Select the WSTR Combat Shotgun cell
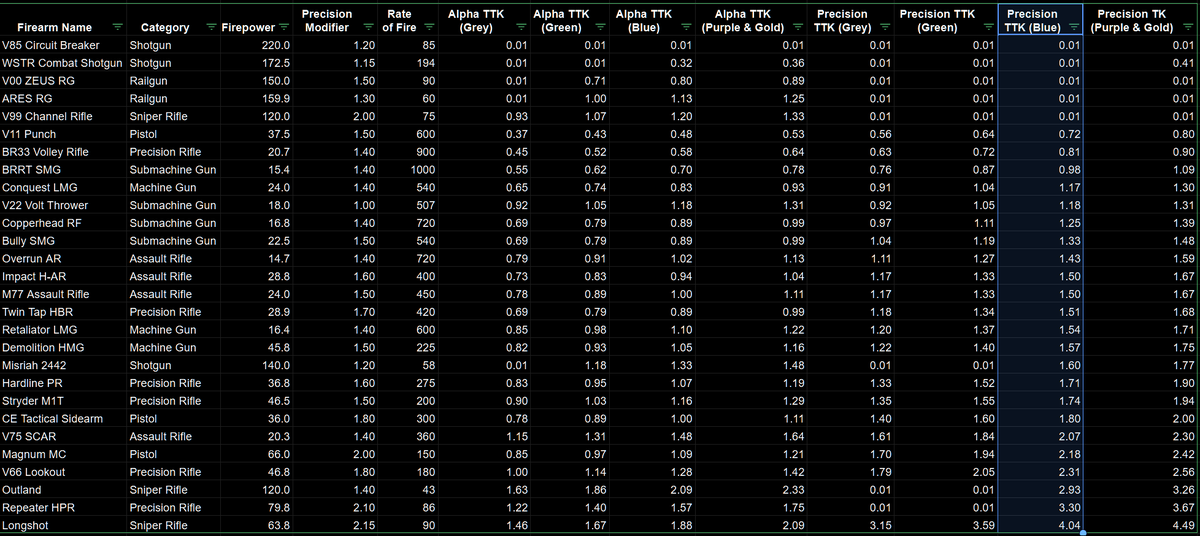The height and width of the screenshot is (536, 1200). 63,64
